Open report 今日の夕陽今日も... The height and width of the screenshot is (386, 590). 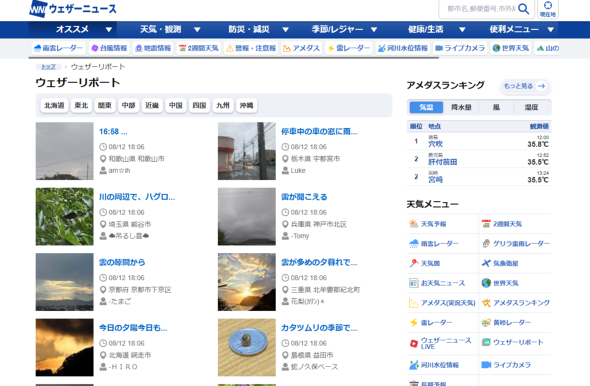(x=133, y=328)
